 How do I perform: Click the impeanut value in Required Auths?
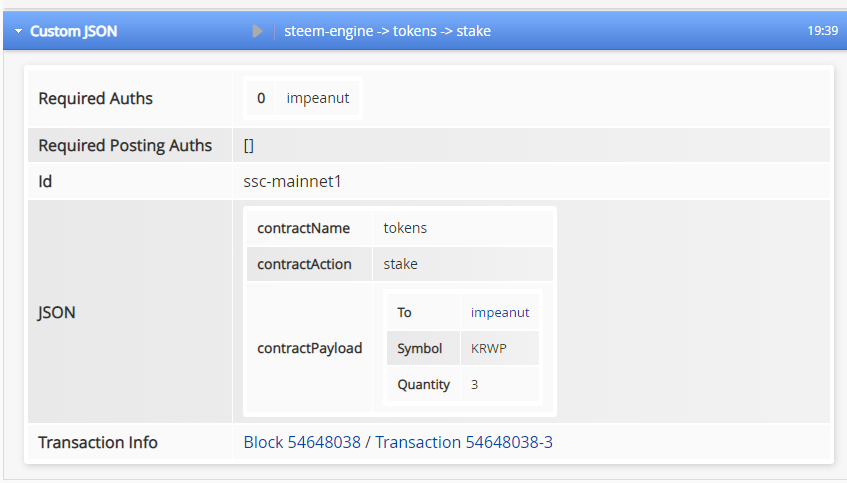318,98
